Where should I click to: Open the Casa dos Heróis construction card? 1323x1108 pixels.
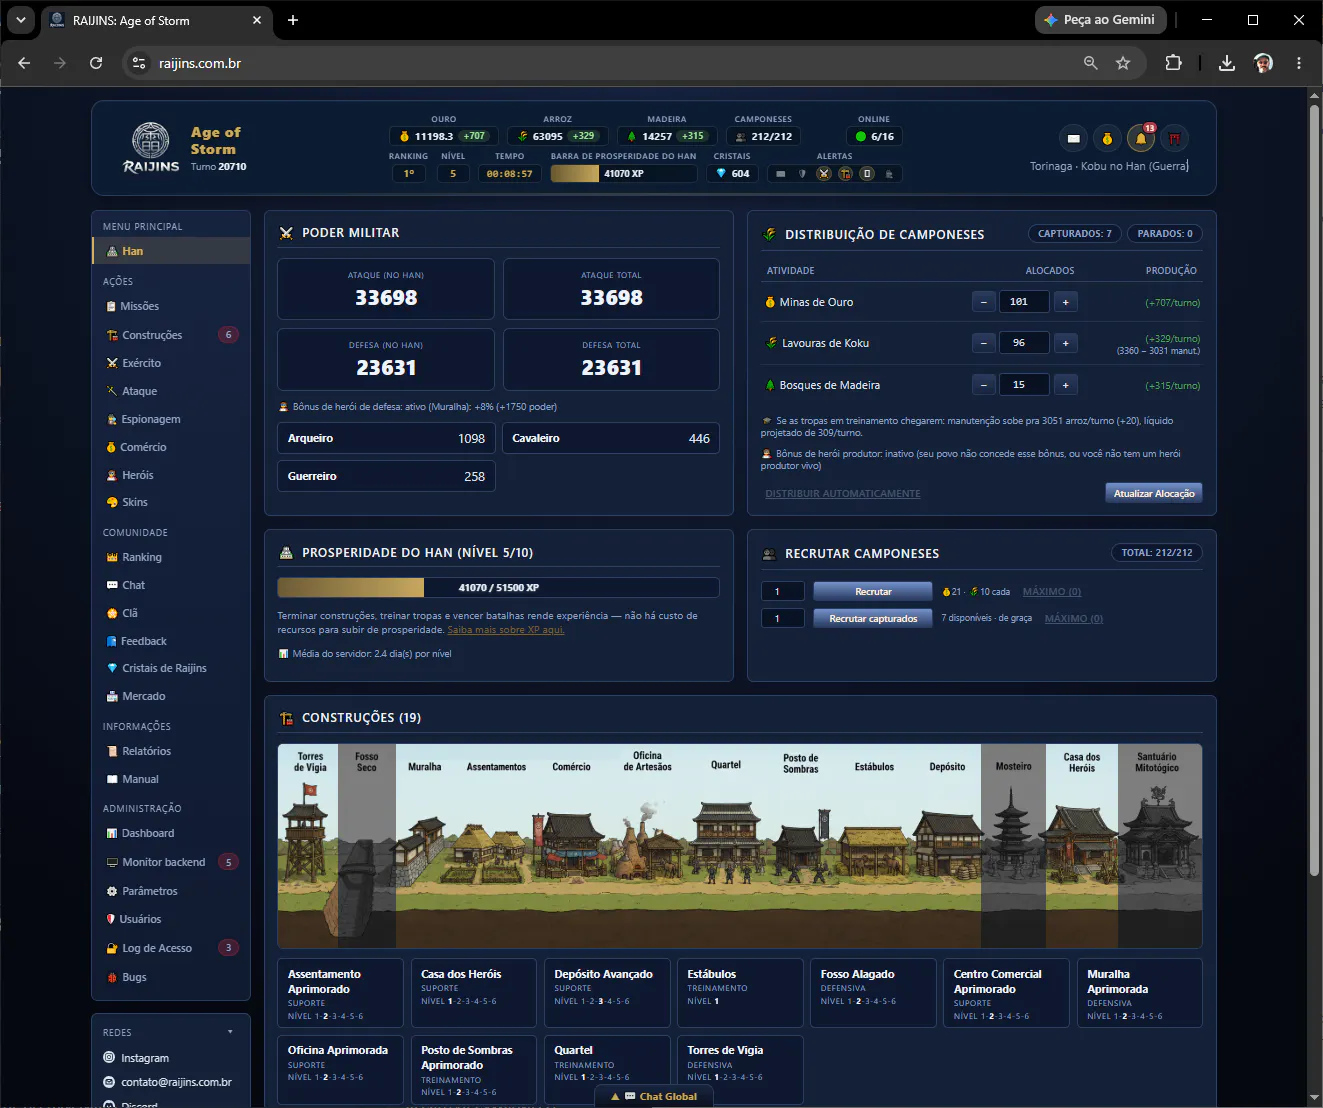coord(473,993)
